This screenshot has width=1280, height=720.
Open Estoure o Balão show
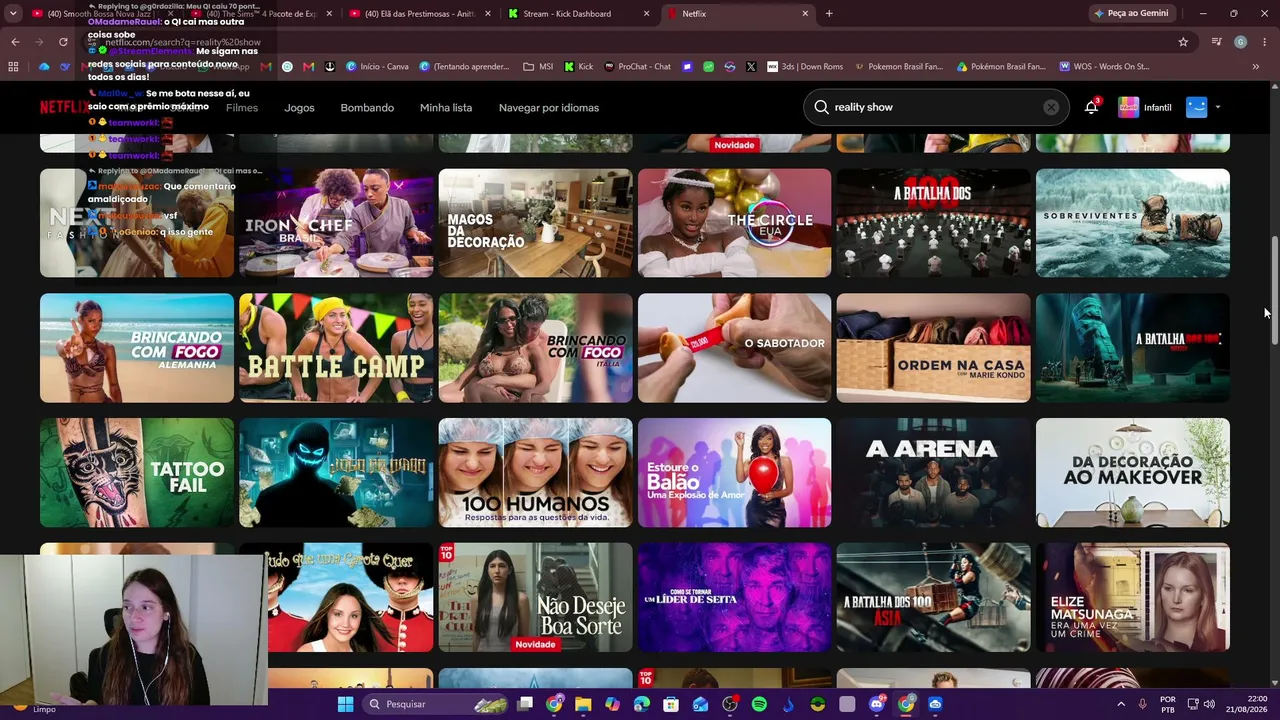pos(734,472)
